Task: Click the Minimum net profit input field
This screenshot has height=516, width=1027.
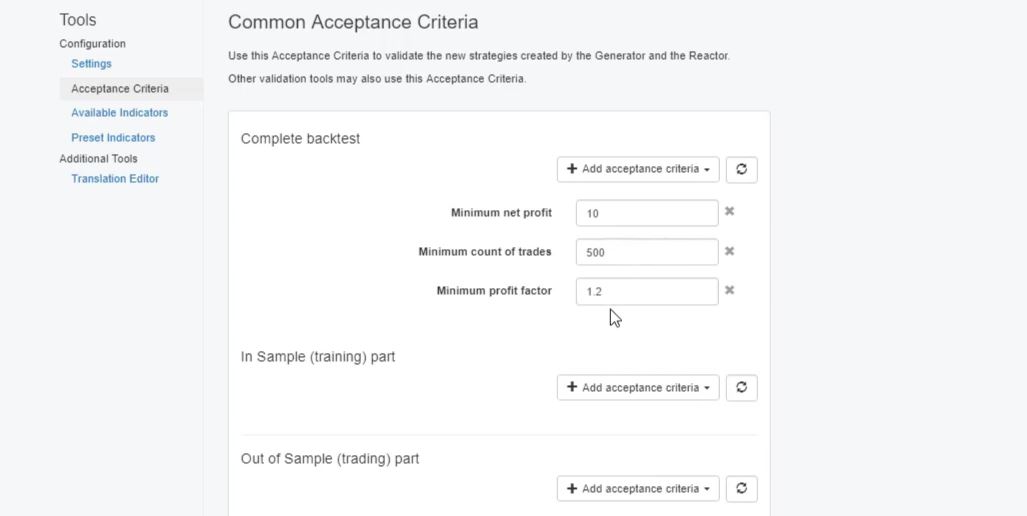Action: (646, 213)
